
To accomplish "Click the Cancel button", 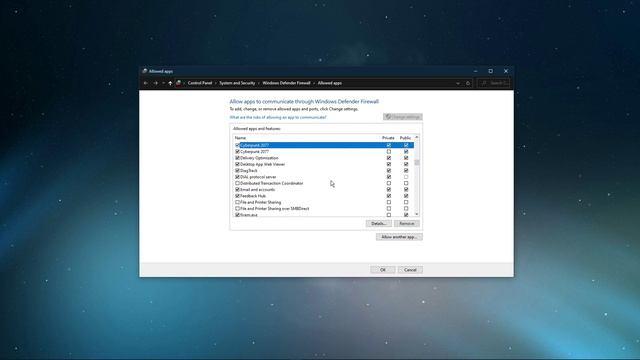I will coord(410,270).
